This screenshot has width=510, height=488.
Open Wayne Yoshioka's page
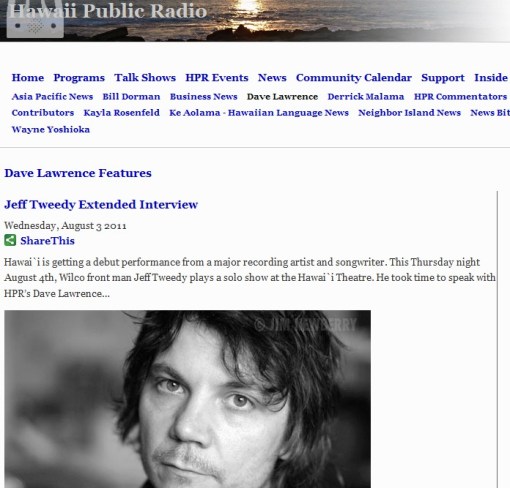tap(51, 129)
